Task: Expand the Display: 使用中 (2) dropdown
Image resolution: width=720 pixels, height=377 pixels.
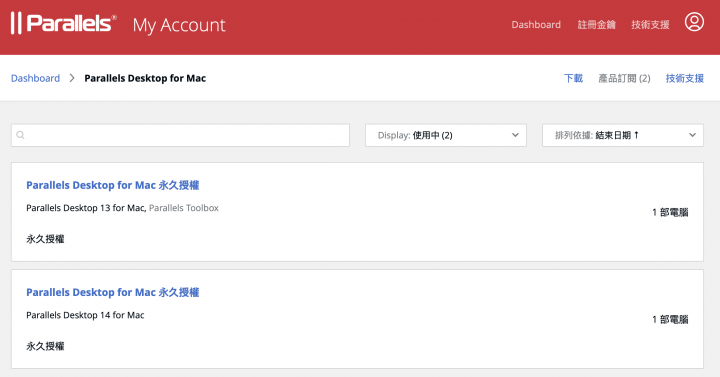Action: [x=446, y=135]
